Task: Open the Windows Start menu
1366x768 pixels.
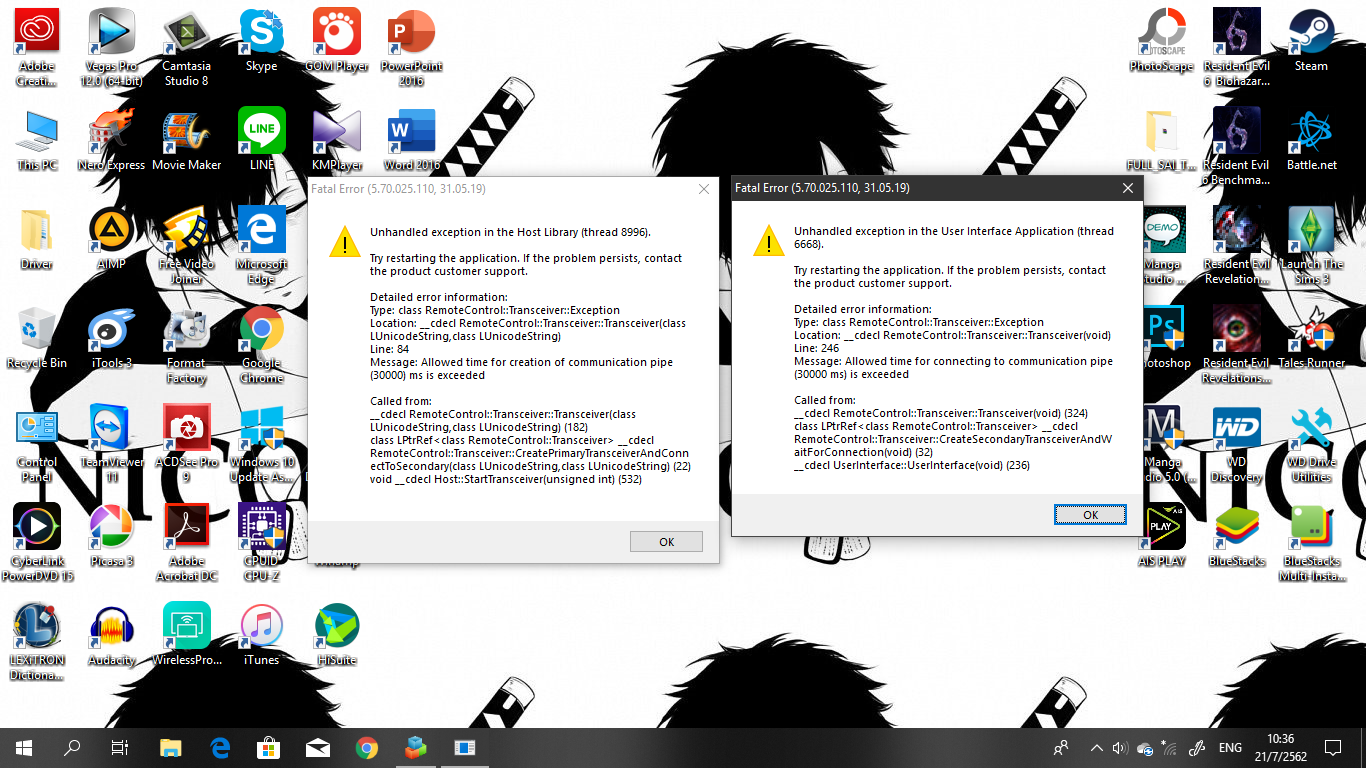Action: coord(24,747)
